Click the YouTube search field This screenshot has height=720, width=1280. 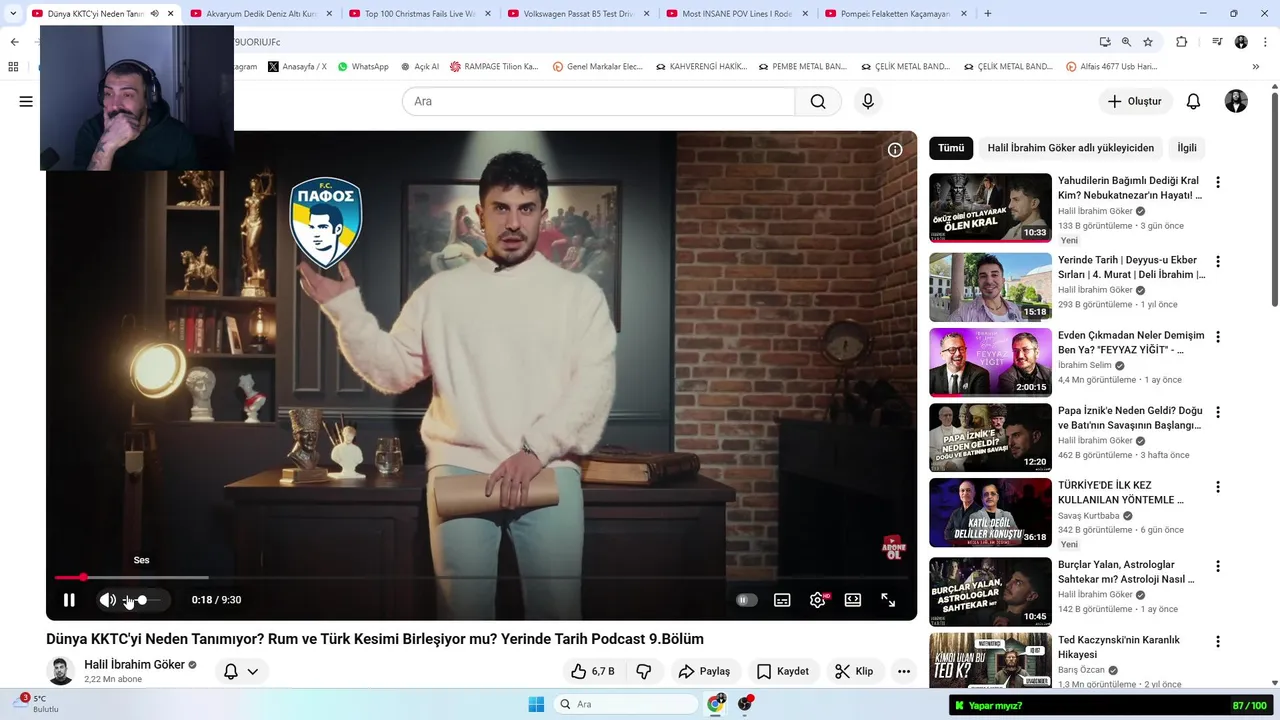[598, 101]
